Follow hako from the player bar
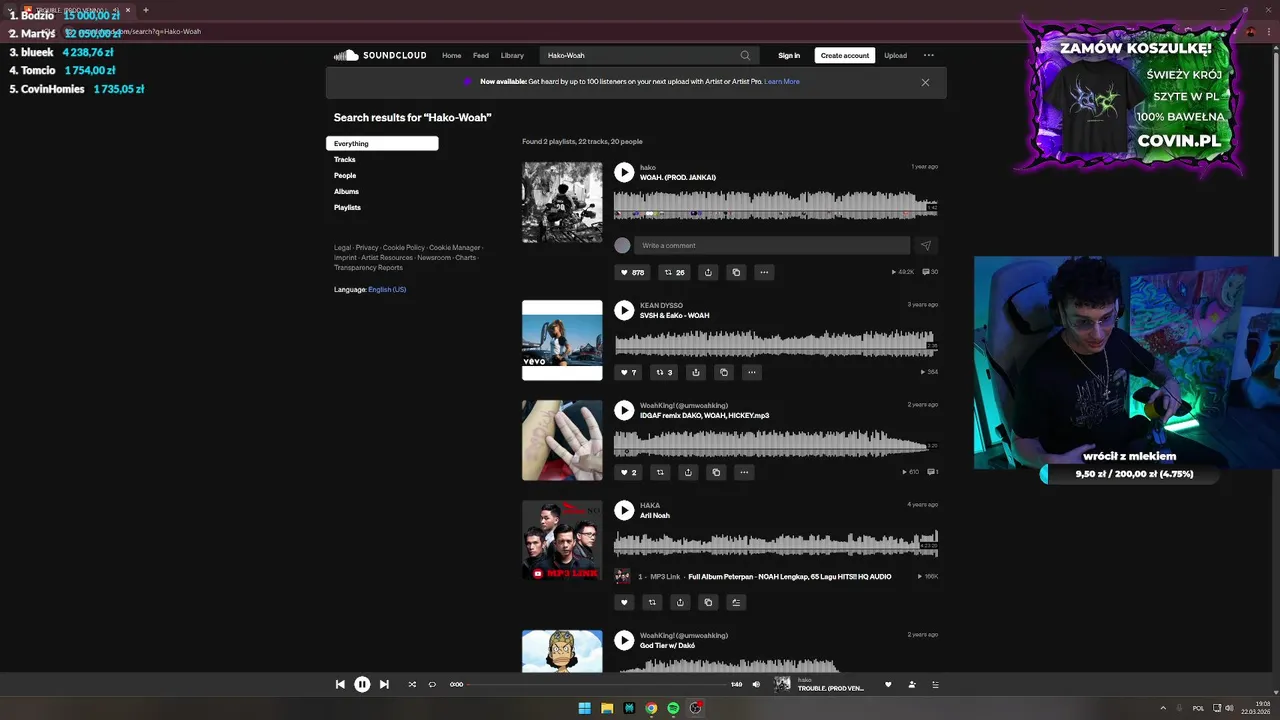The height and width of the screenshot is (720, 1280). pos(912,685)
